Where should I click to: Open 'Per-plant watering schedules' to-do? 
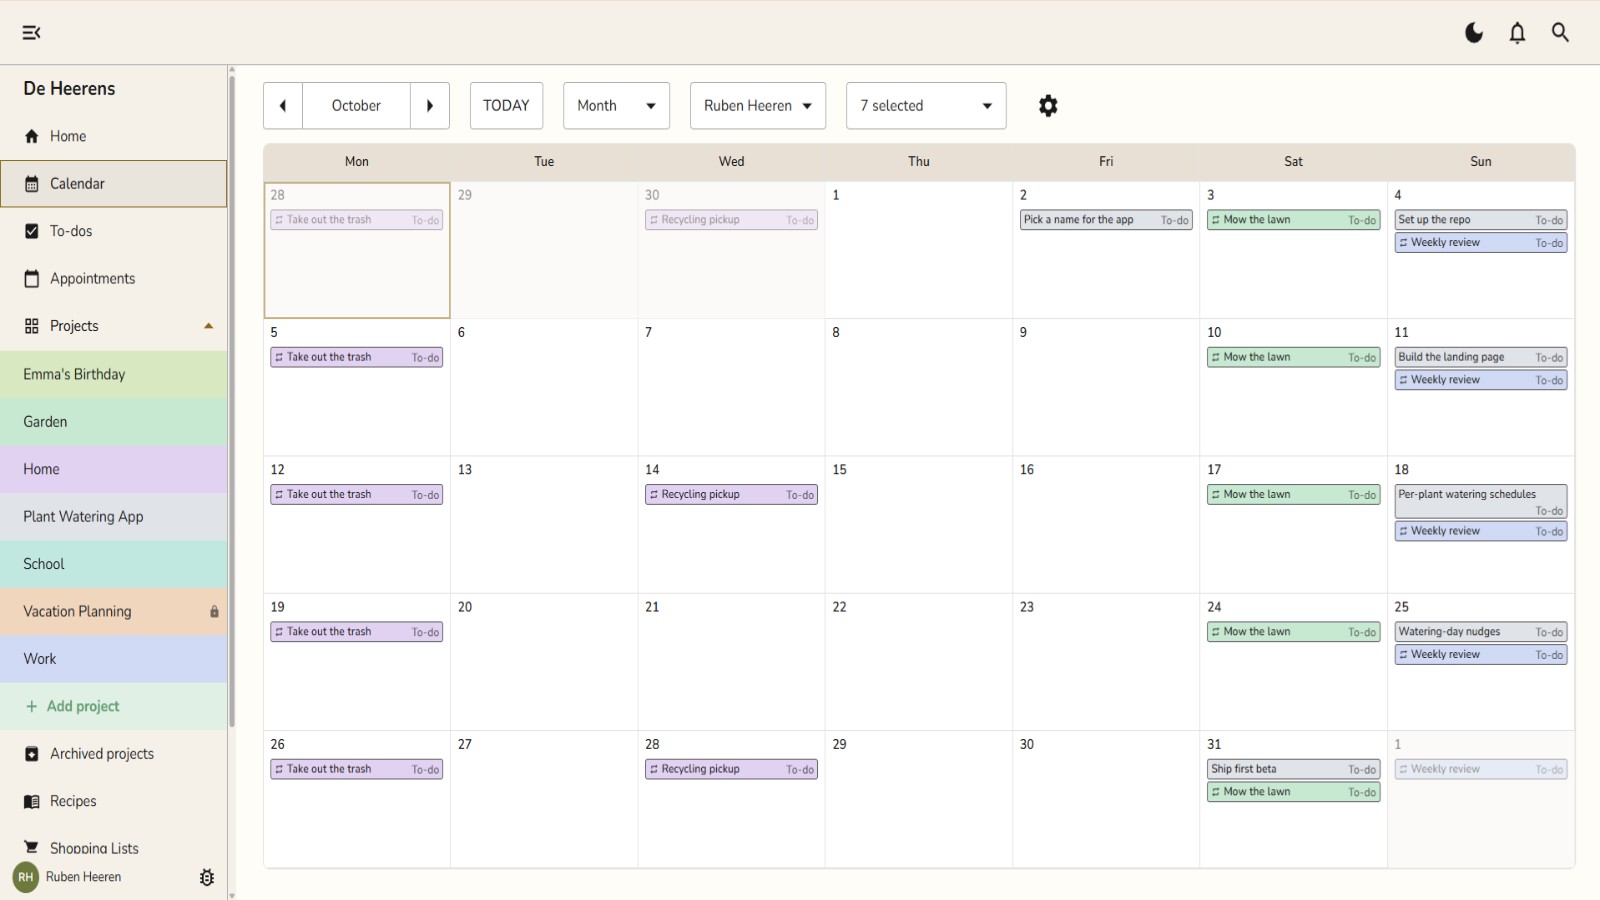[x=1481, y=501]
